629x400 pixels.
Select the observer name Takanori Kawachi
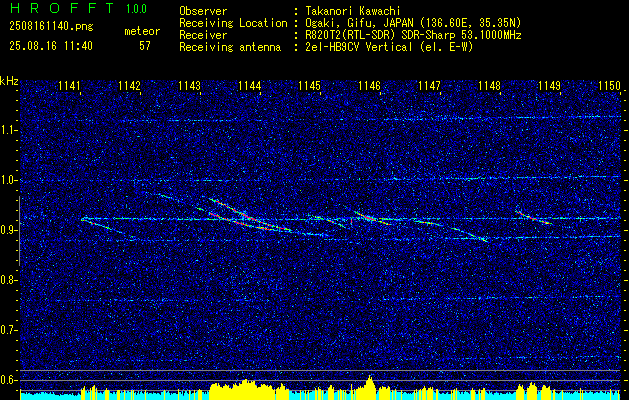353,11
